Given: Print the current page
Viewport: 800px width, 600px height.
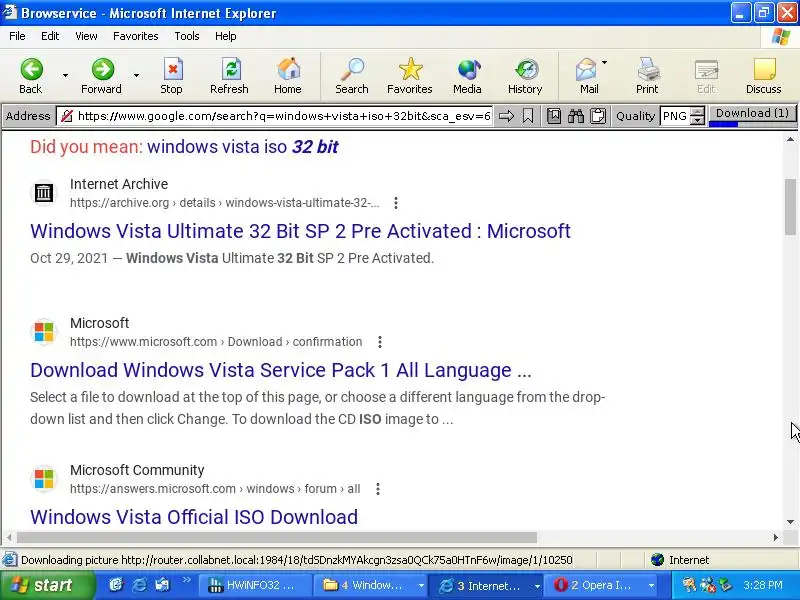Looking at the screenshot, I should click(x=647, y=76).
